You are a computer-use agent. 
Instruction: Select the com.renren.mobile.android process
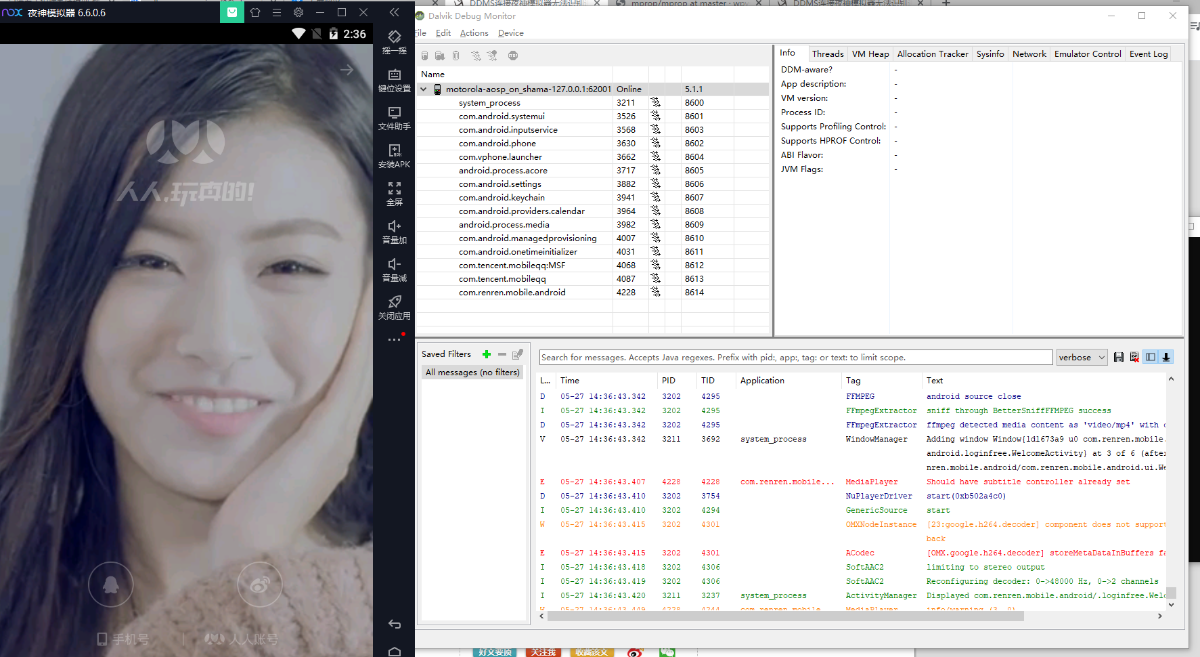coord(511,293)
